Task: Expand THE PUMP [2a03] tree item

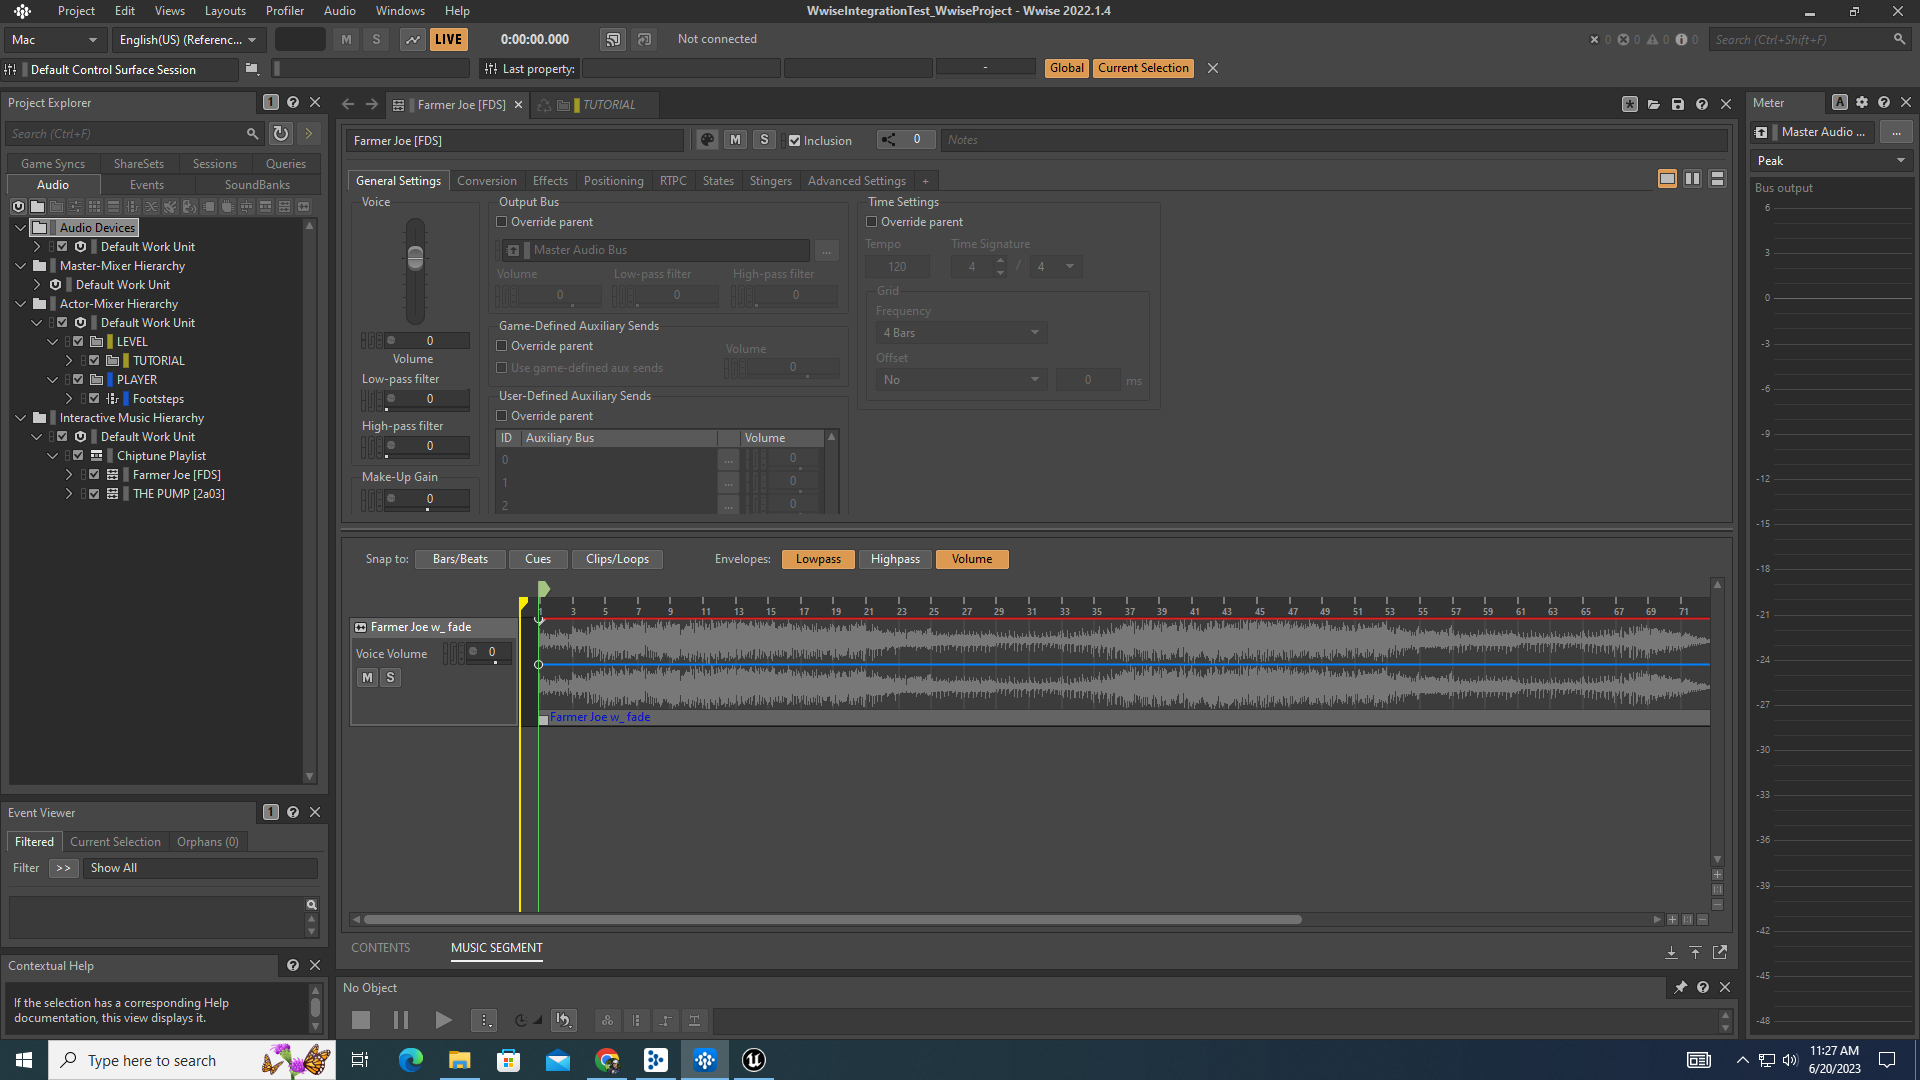Action: click(x=69, y=493)
